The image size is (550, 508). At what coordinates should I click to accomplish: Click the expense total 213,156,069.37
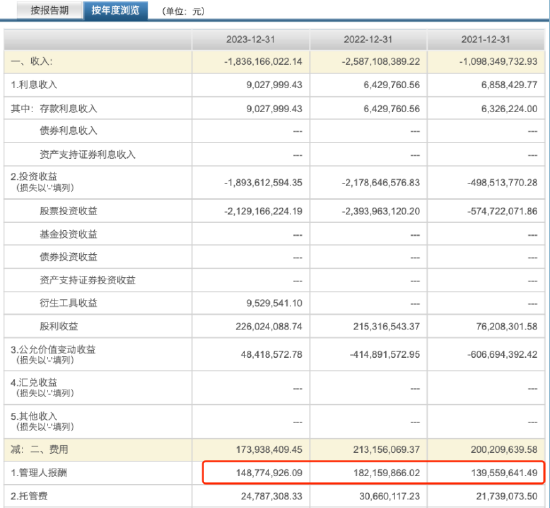pos(386,450)
